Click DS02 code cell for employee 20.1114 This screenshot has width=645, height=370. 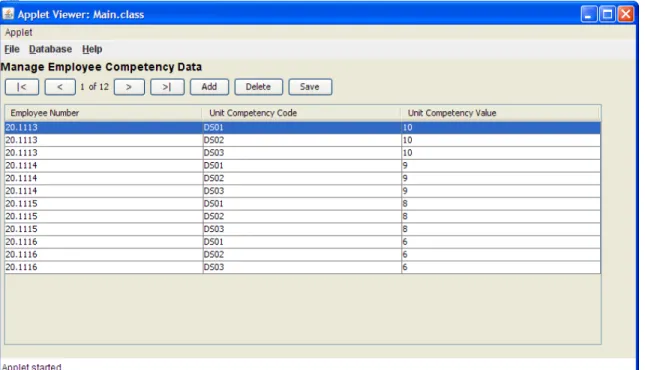click(x=302, y=178)
